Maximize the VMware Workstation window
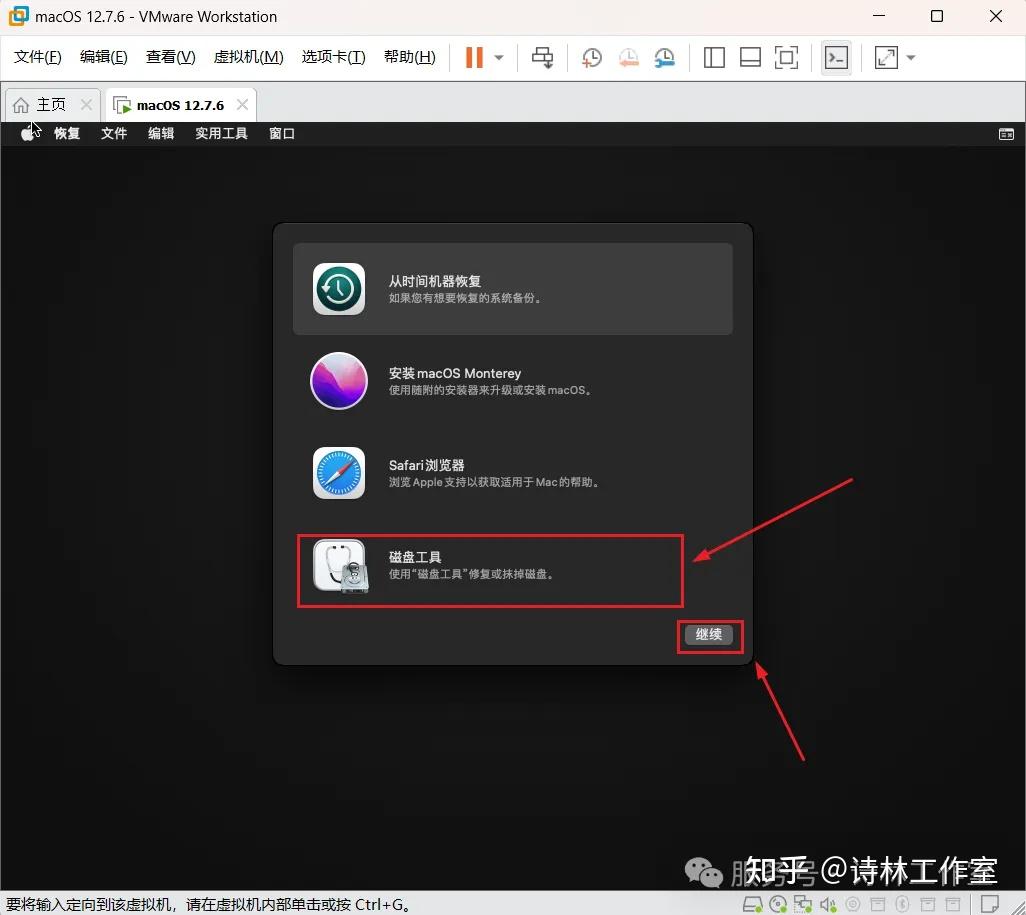This screenshot has width=1026, height=915. pyautogui.click(x=937, y=16)
